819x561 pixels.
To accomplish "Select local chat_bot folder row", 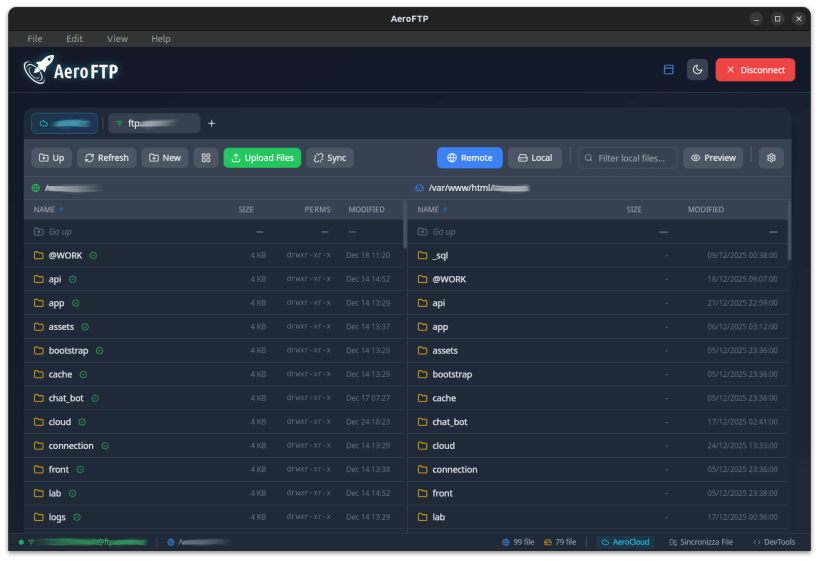I will [x=598, y=422].
